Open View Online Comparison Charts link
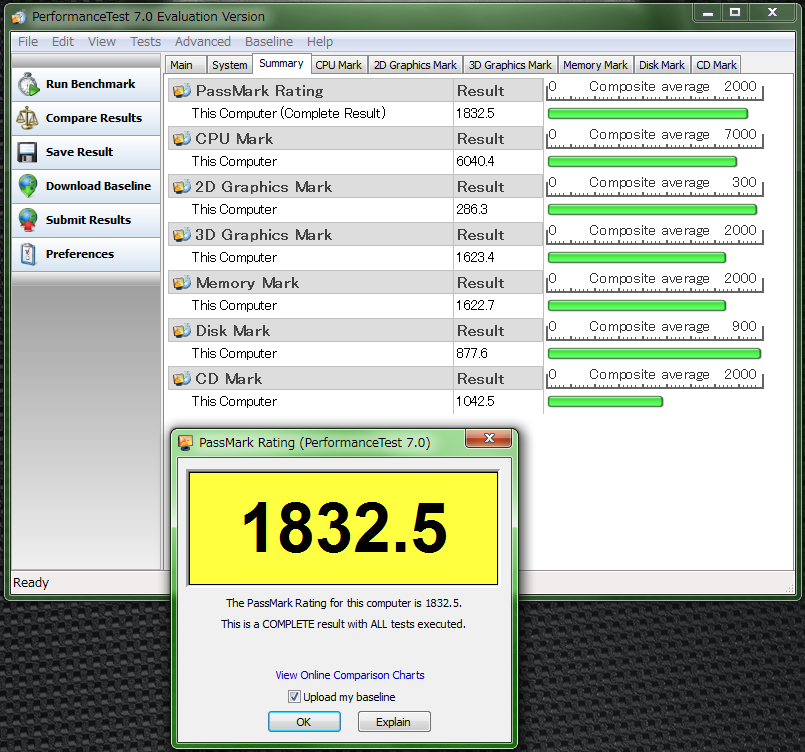Screen dimensions: 805x752 [350, 675]
